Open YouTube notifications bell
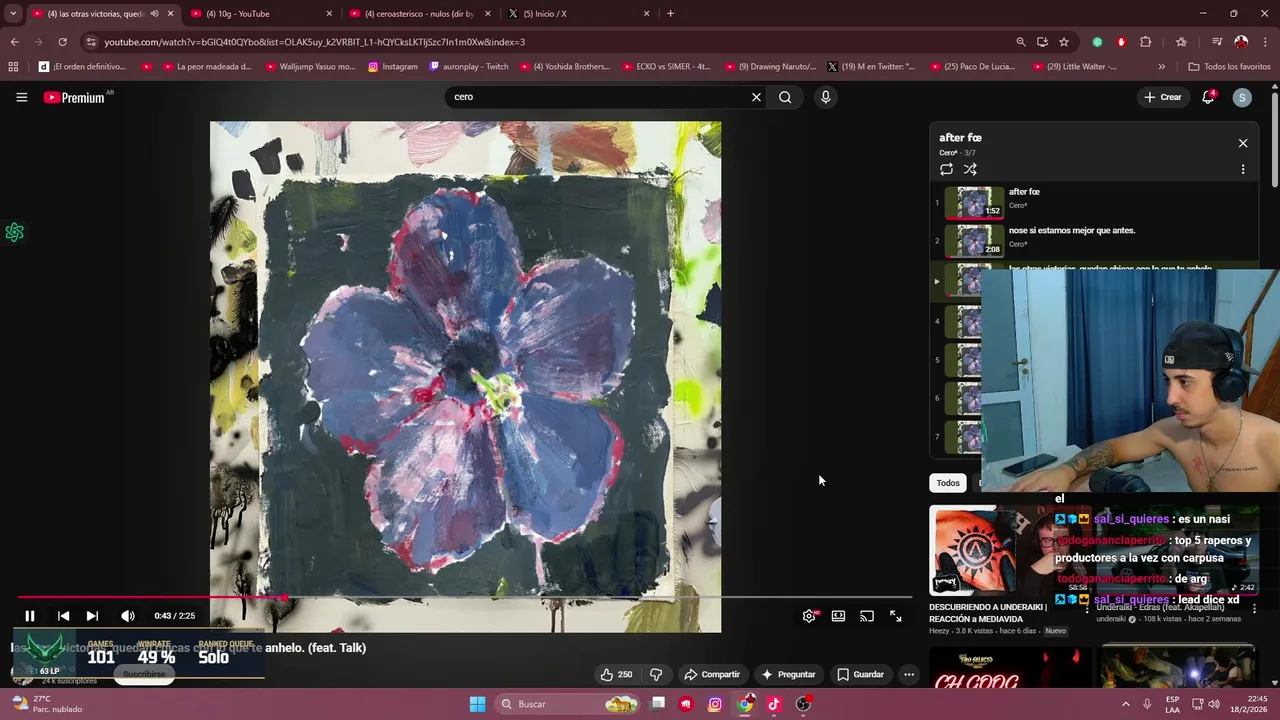 click(x=1208, y=97)
